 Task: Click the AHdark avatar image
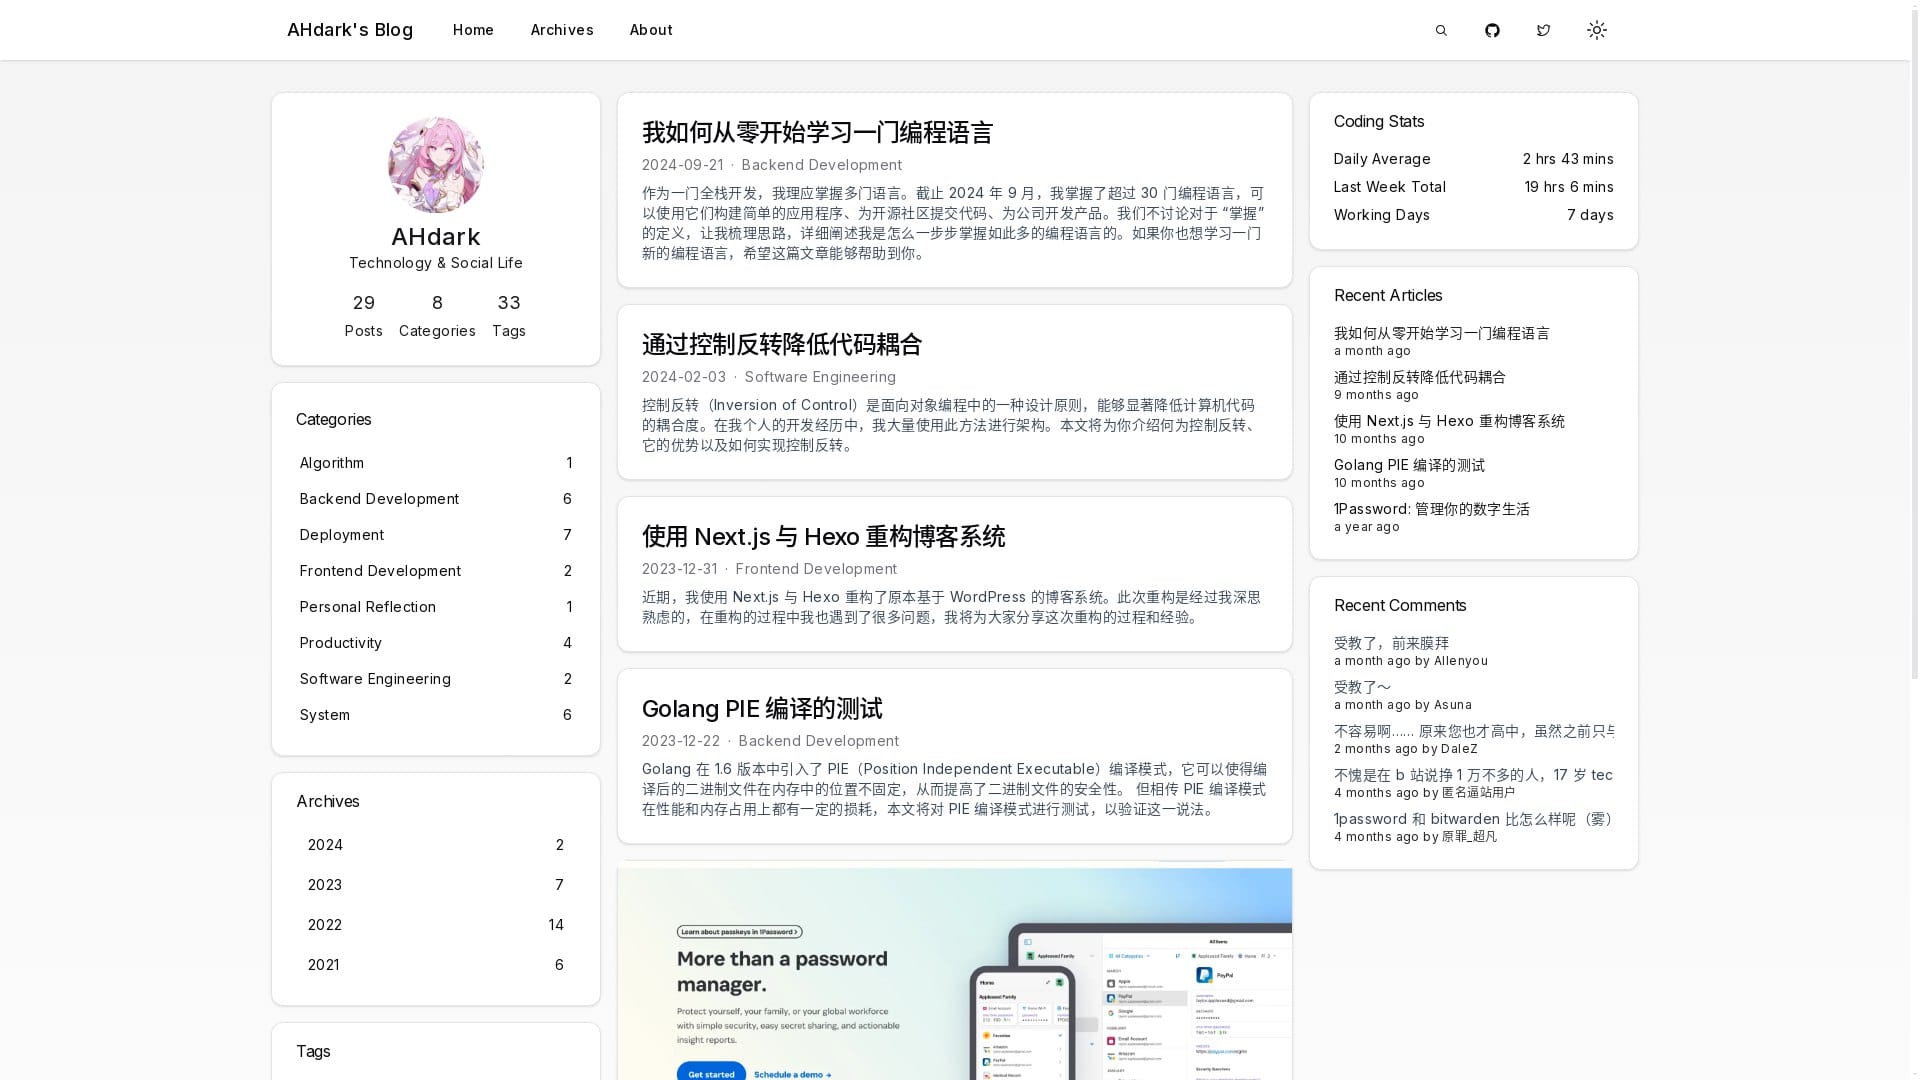435,165
